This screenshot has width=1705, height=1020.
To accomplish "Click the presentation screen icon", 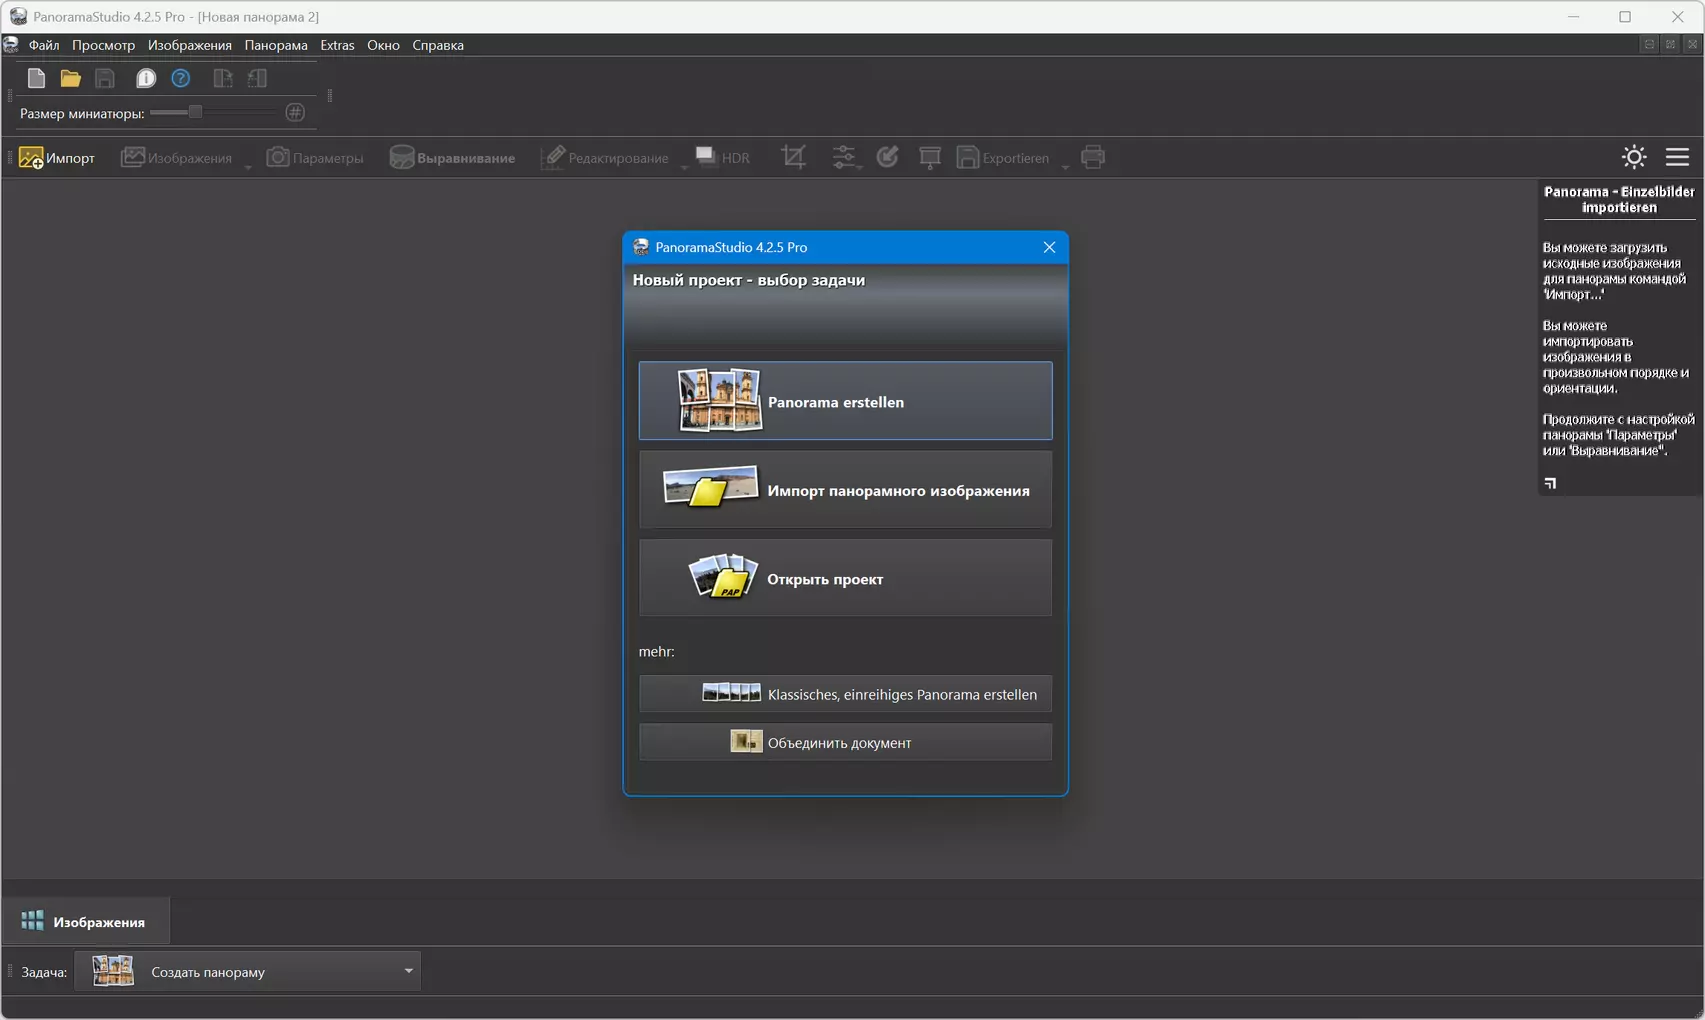I will 930,157.
